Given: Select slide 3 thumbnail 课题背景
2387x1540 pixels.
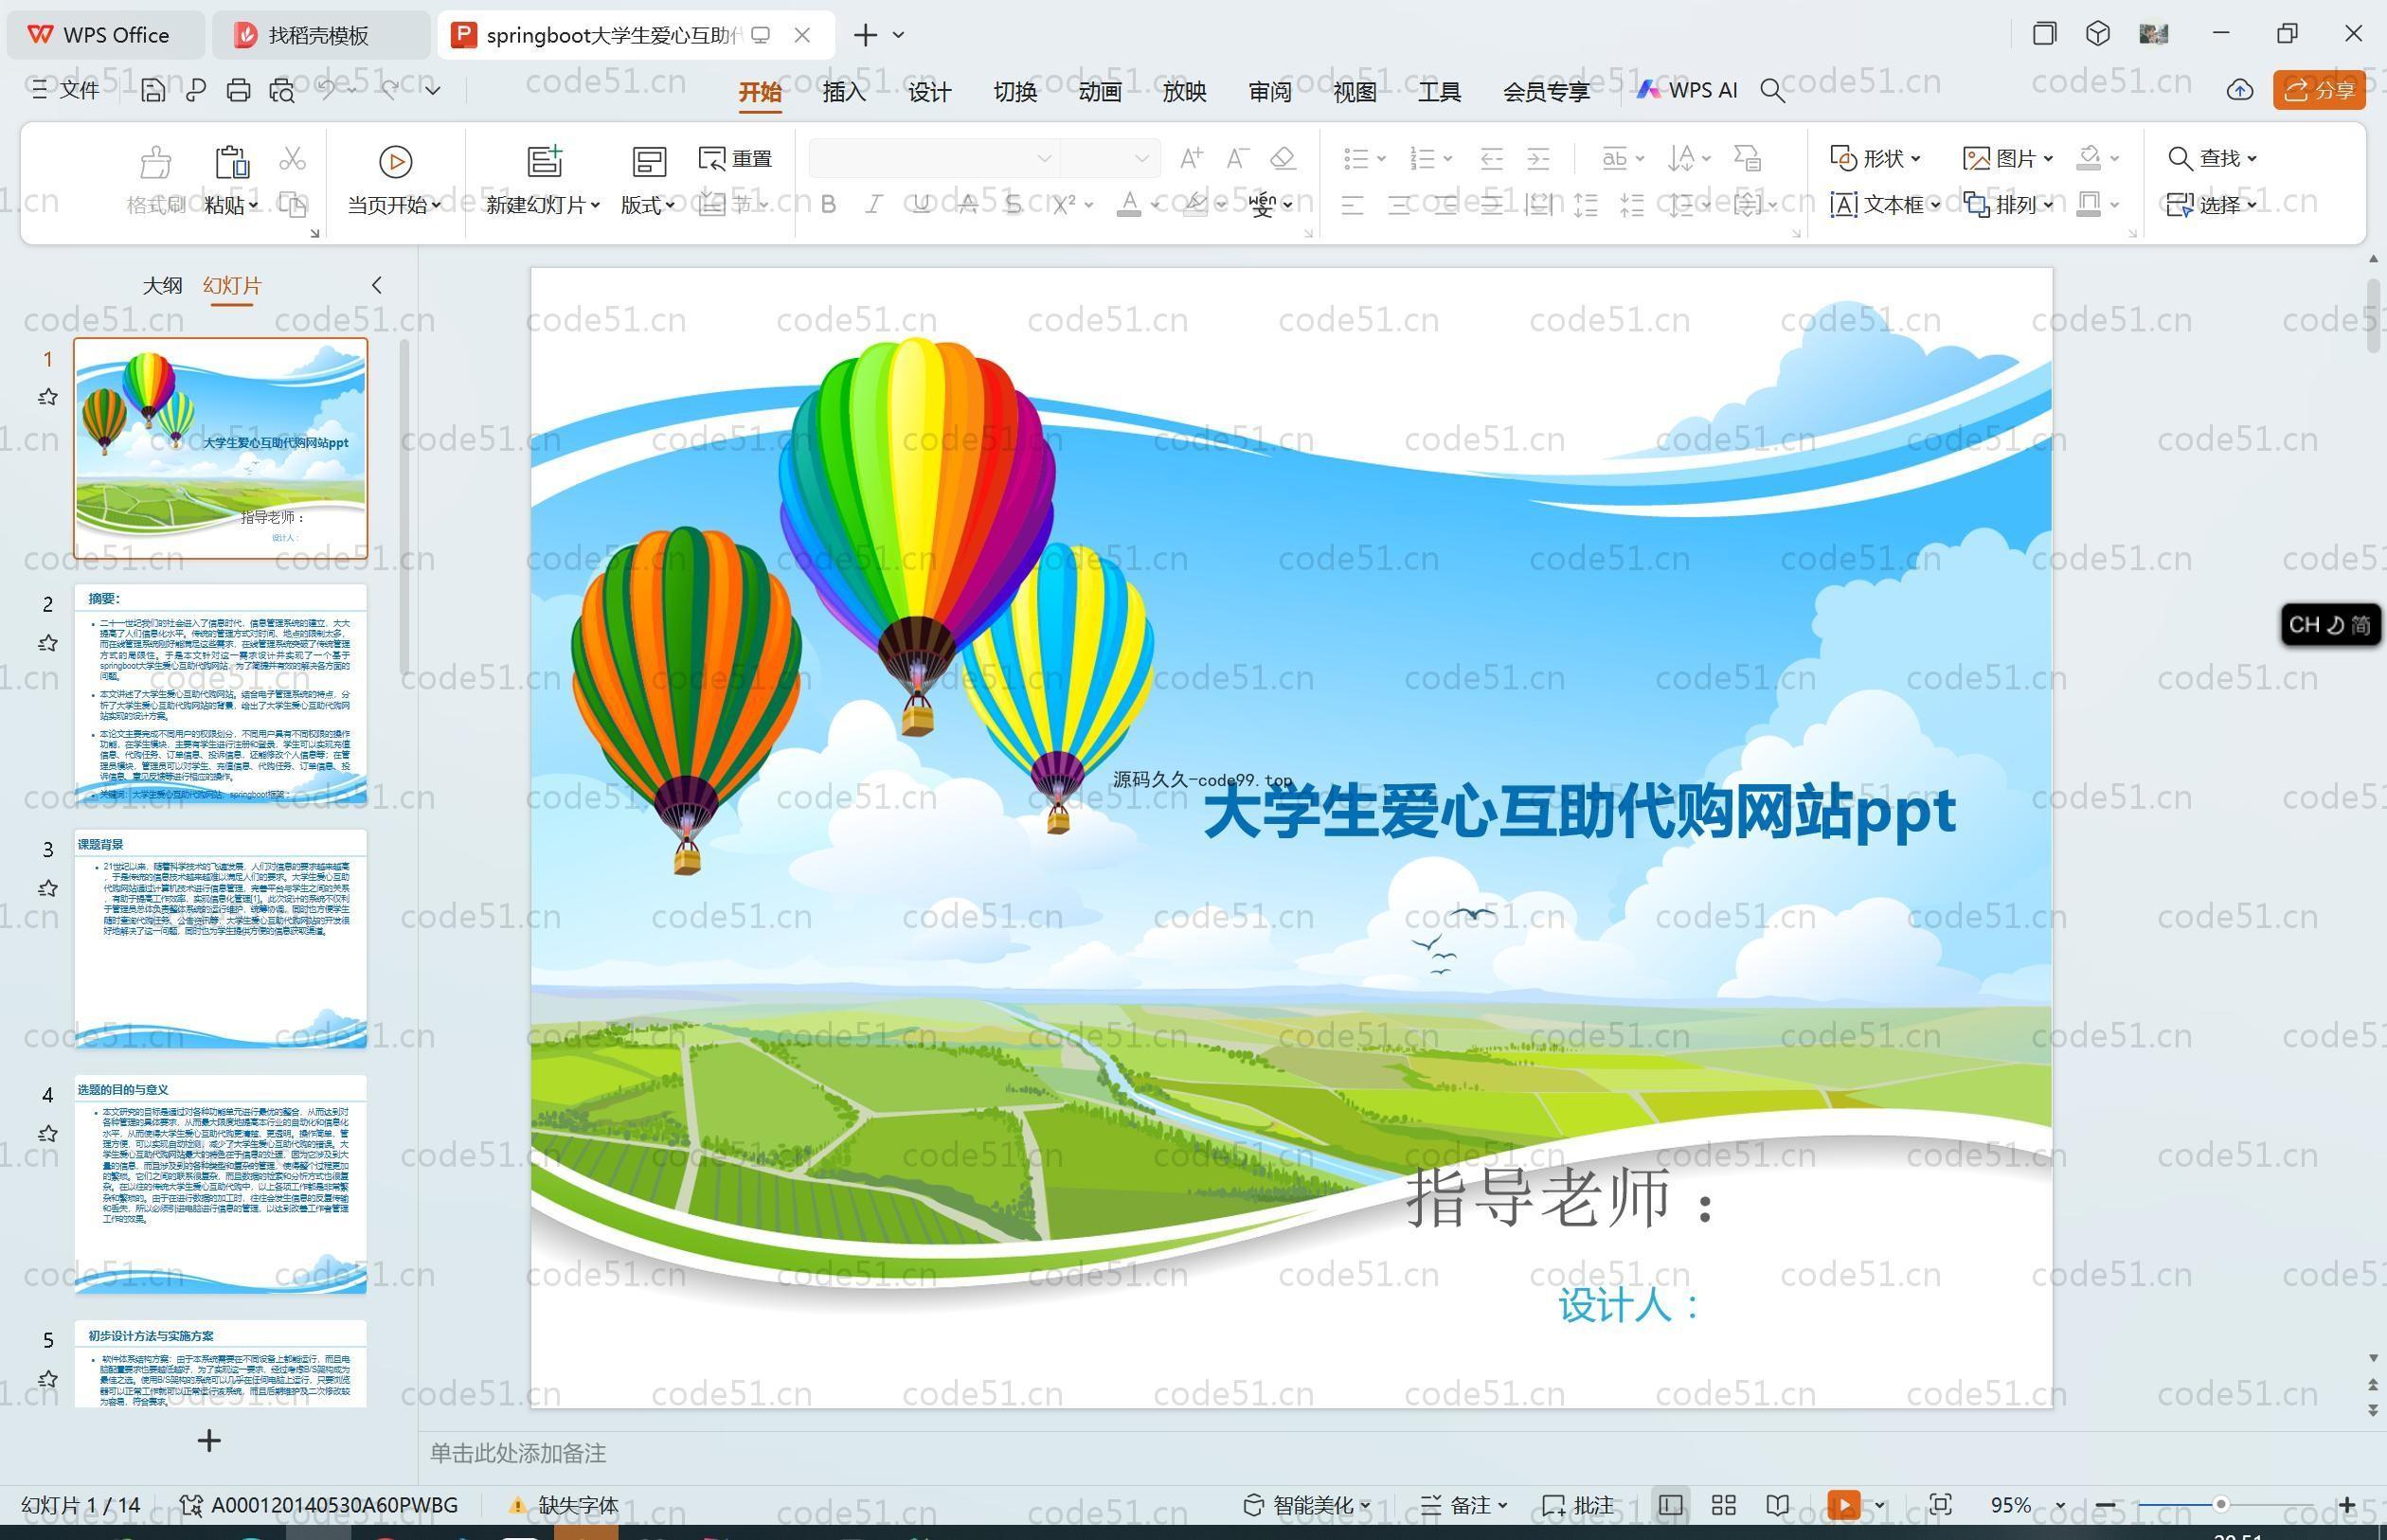Looking at the screenshot, I should [220, 939].
